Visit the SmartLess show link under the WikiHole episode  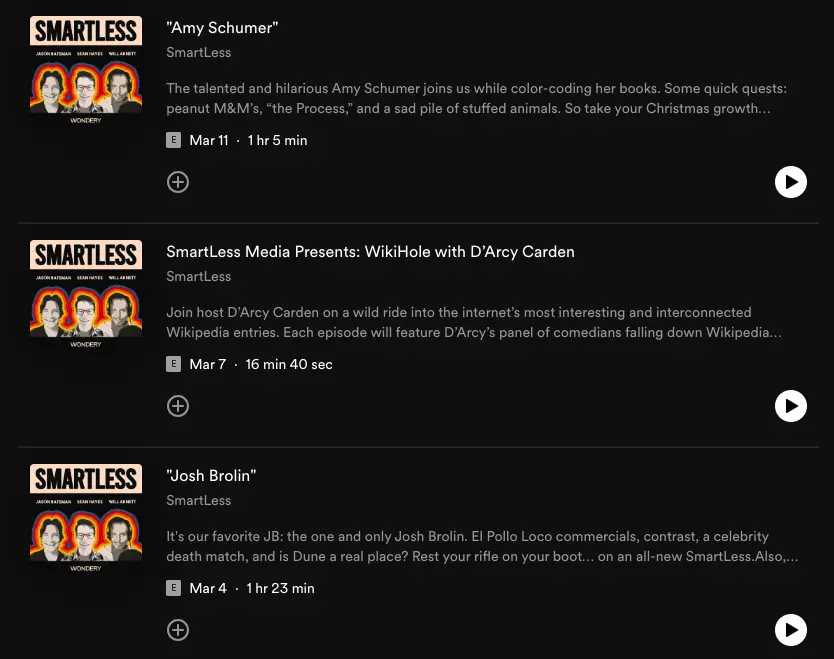click(198, 276)
